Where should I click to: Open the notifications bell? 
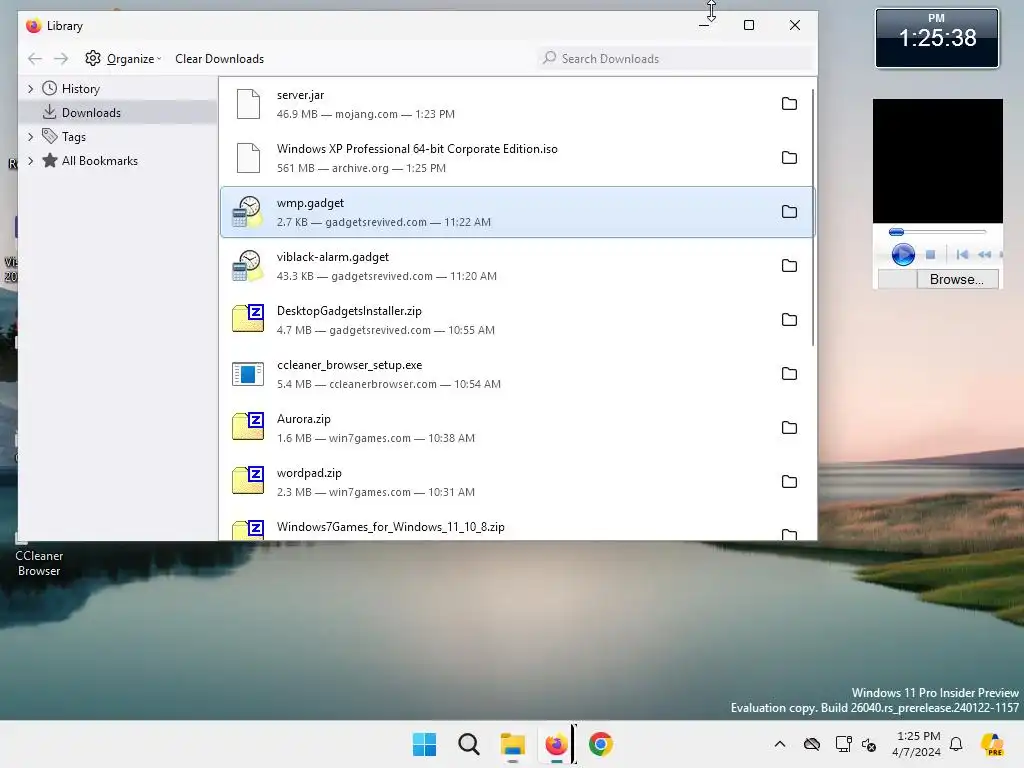point(956,744)
